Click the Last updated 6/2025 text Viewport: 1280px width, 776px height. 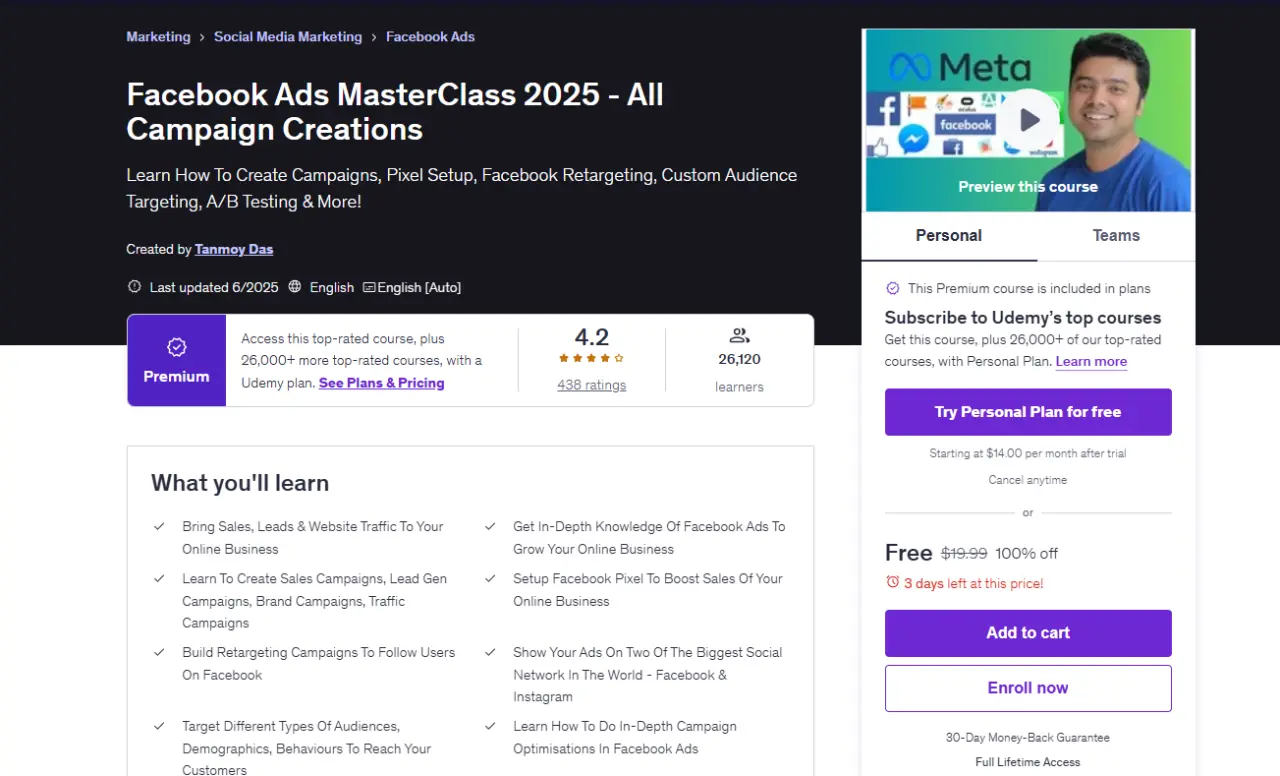(214, 287)
